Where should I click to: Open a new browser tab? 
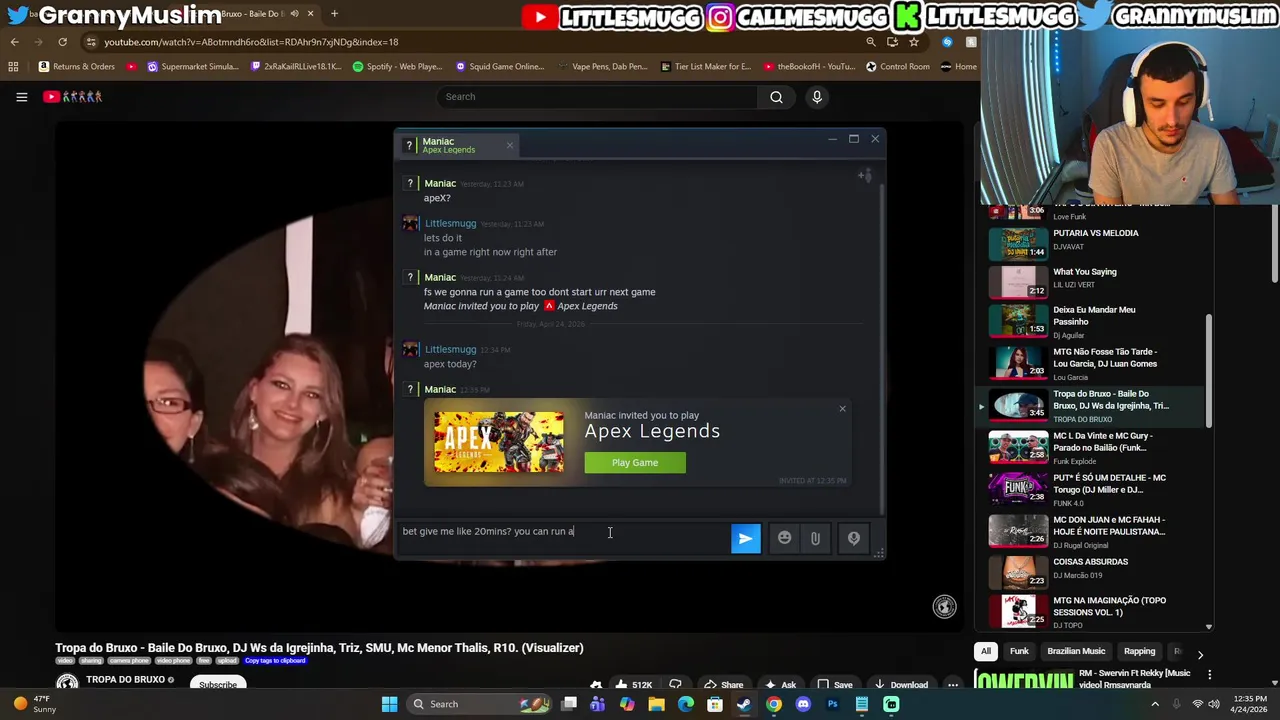pos(334,14)
